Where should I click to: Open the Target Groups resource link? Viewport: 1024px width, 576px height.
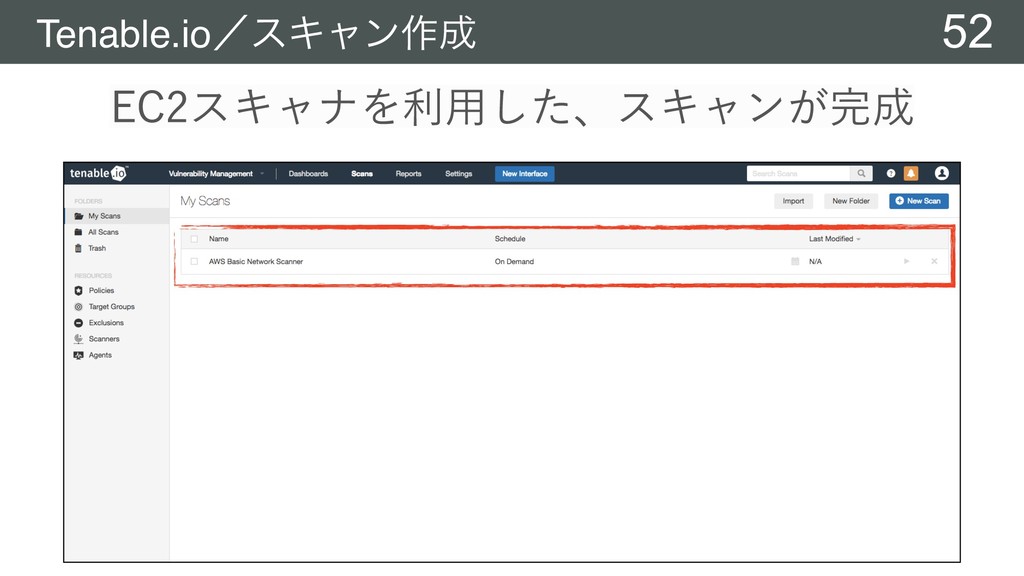[112, 307]
